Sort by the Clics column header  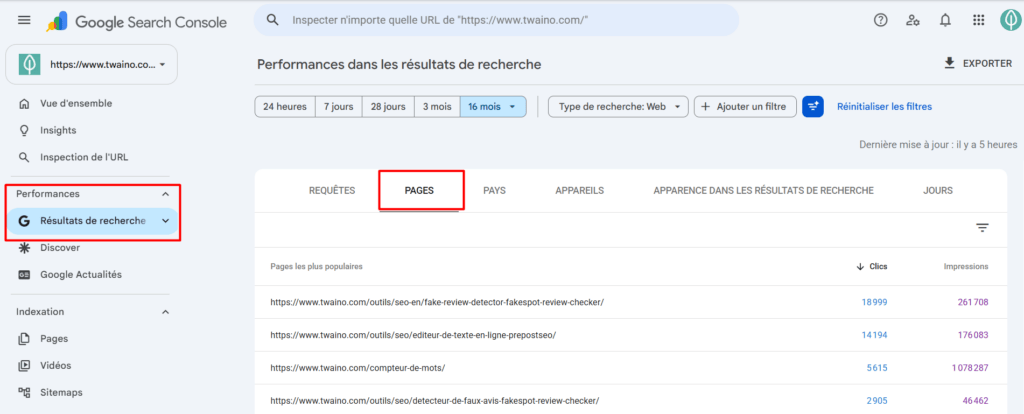point(872,266)
